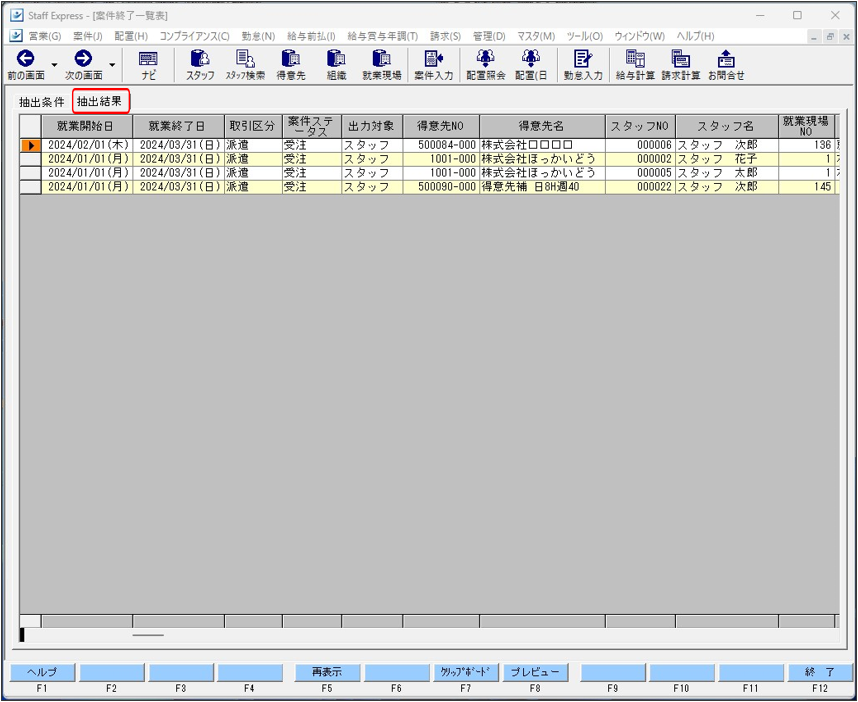Screen dimensions: 858x702
Task: Open the 勤怠(N) menu
Action: [258, 36]
